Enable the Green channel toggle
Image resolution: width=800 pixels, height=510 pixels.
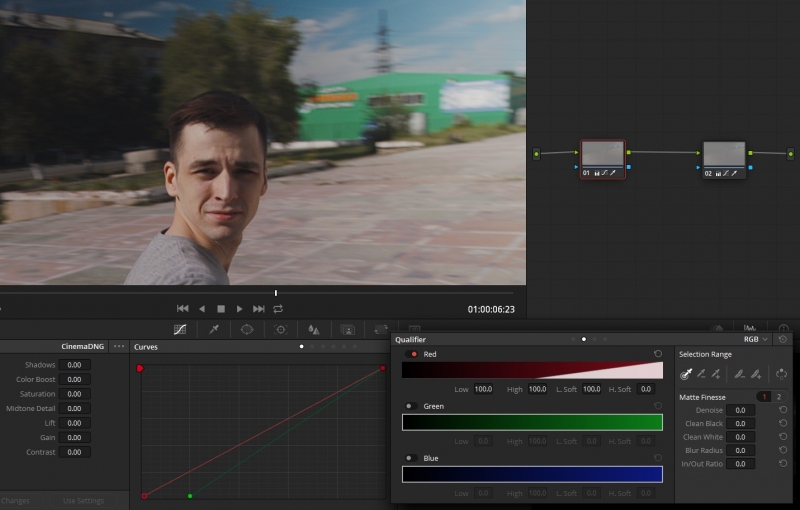[x=410, y=406]
